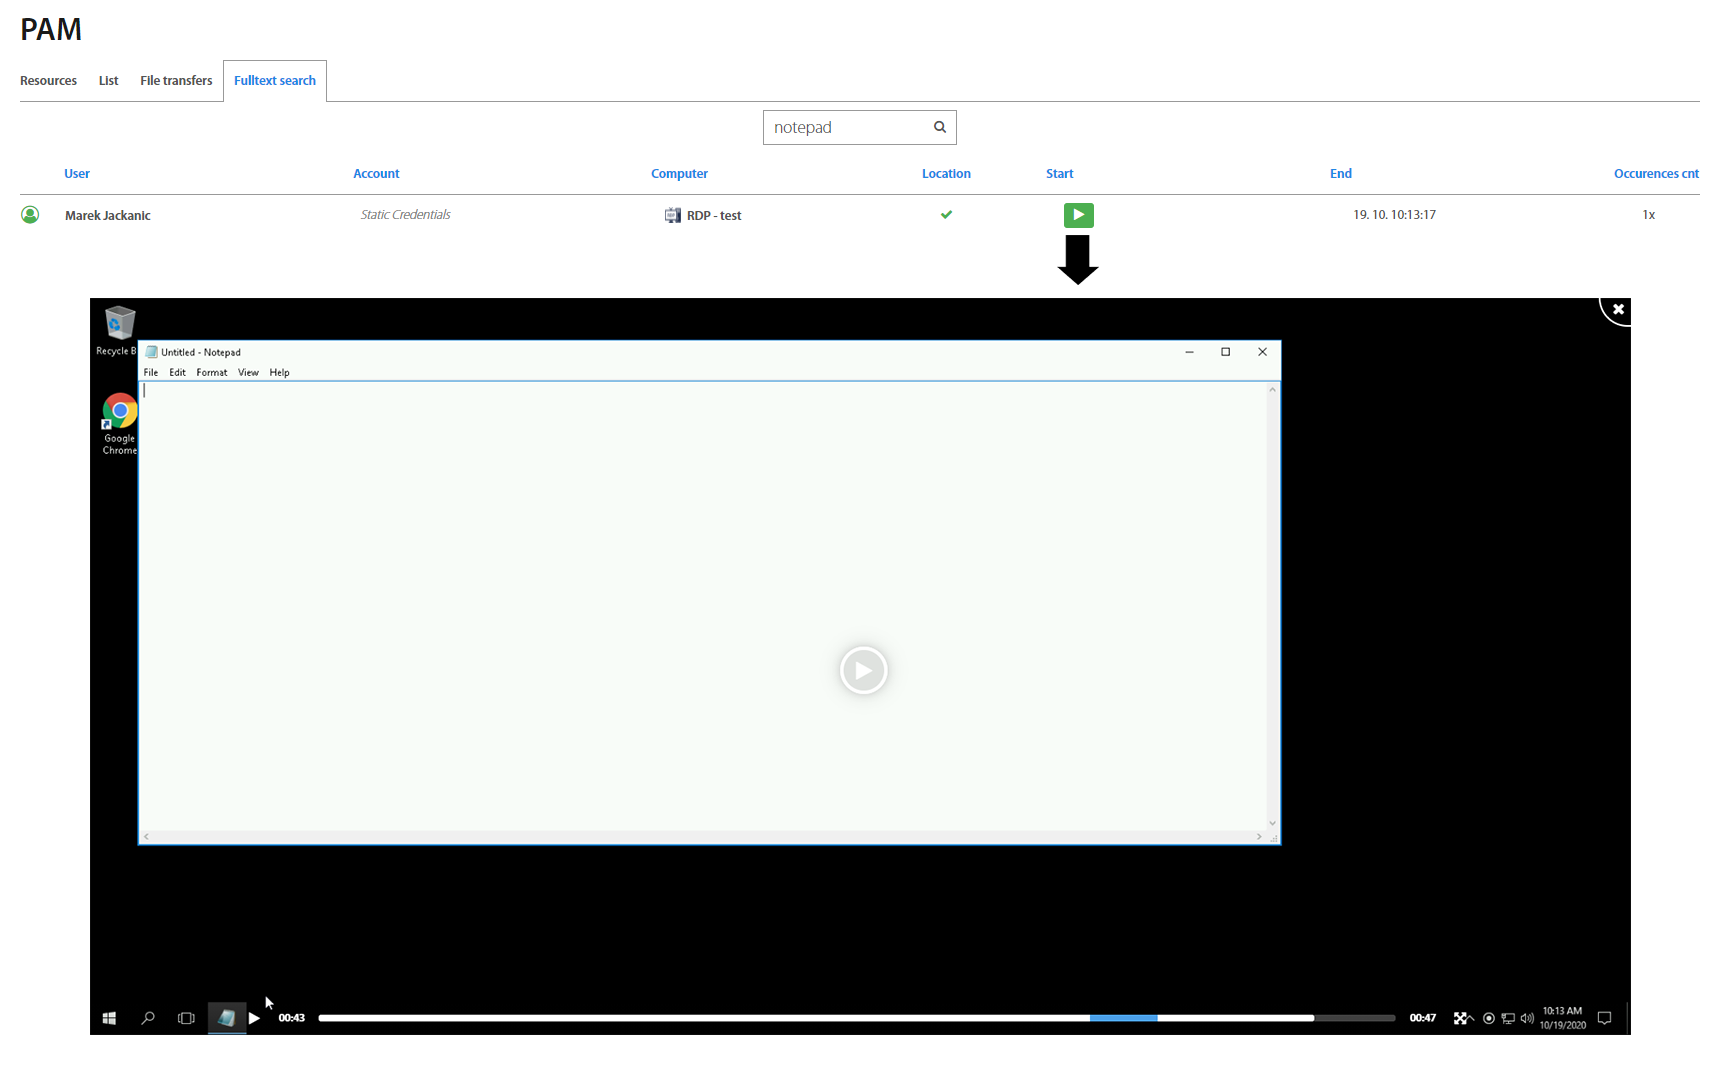Select the List tab
This screenshot has width=1720, height=1080.
click(x=108, y=81)
